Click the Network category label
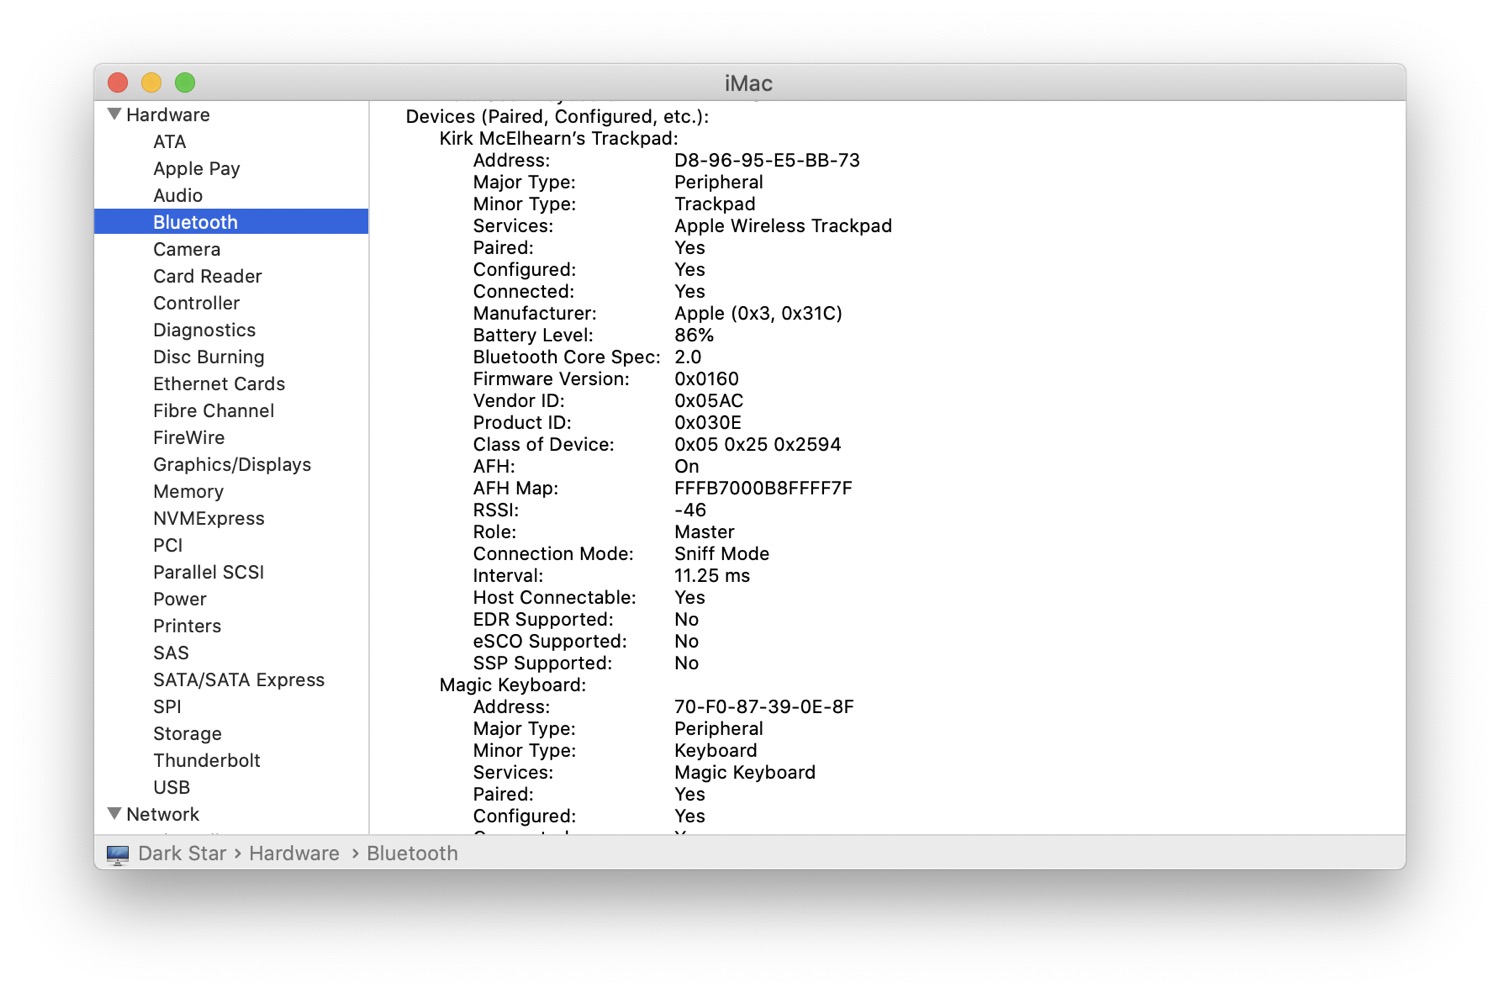This screenshot has width=1500, height=994. [163, 815]
